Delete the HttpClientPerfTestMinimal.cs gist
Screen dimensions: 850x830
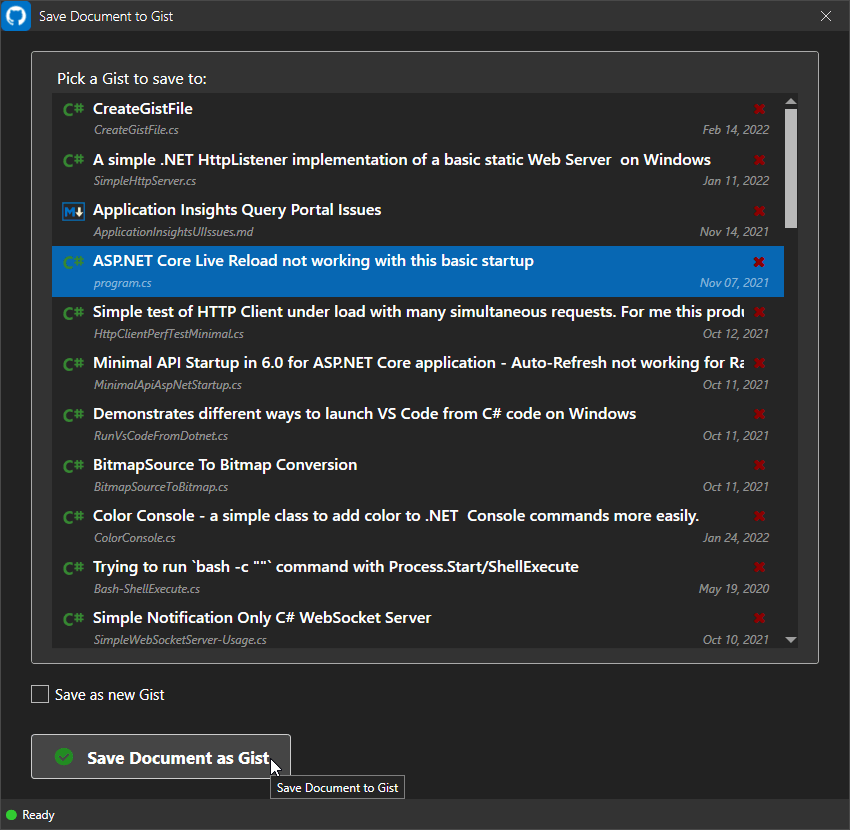[x=759, y=312]
